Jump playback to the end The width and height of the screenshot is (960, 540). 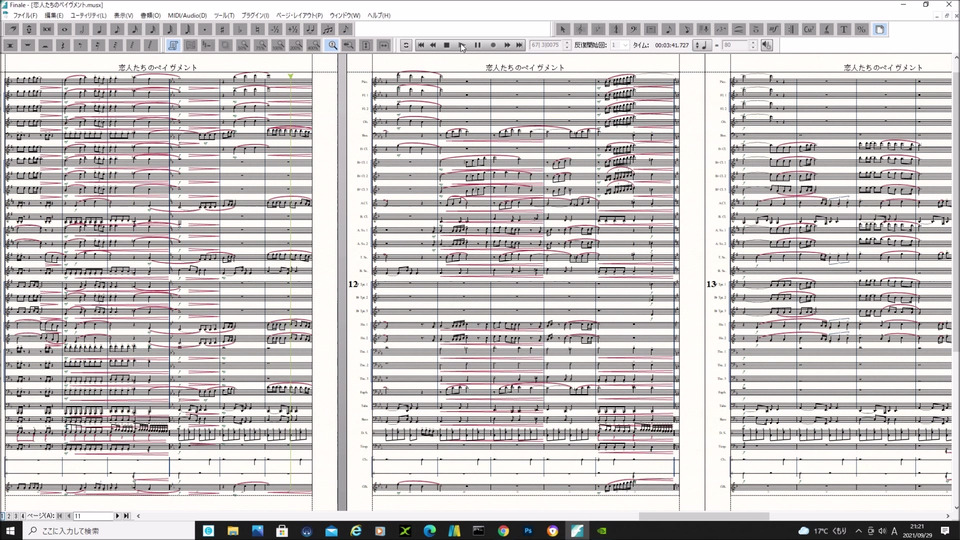(x=519, y=45)
